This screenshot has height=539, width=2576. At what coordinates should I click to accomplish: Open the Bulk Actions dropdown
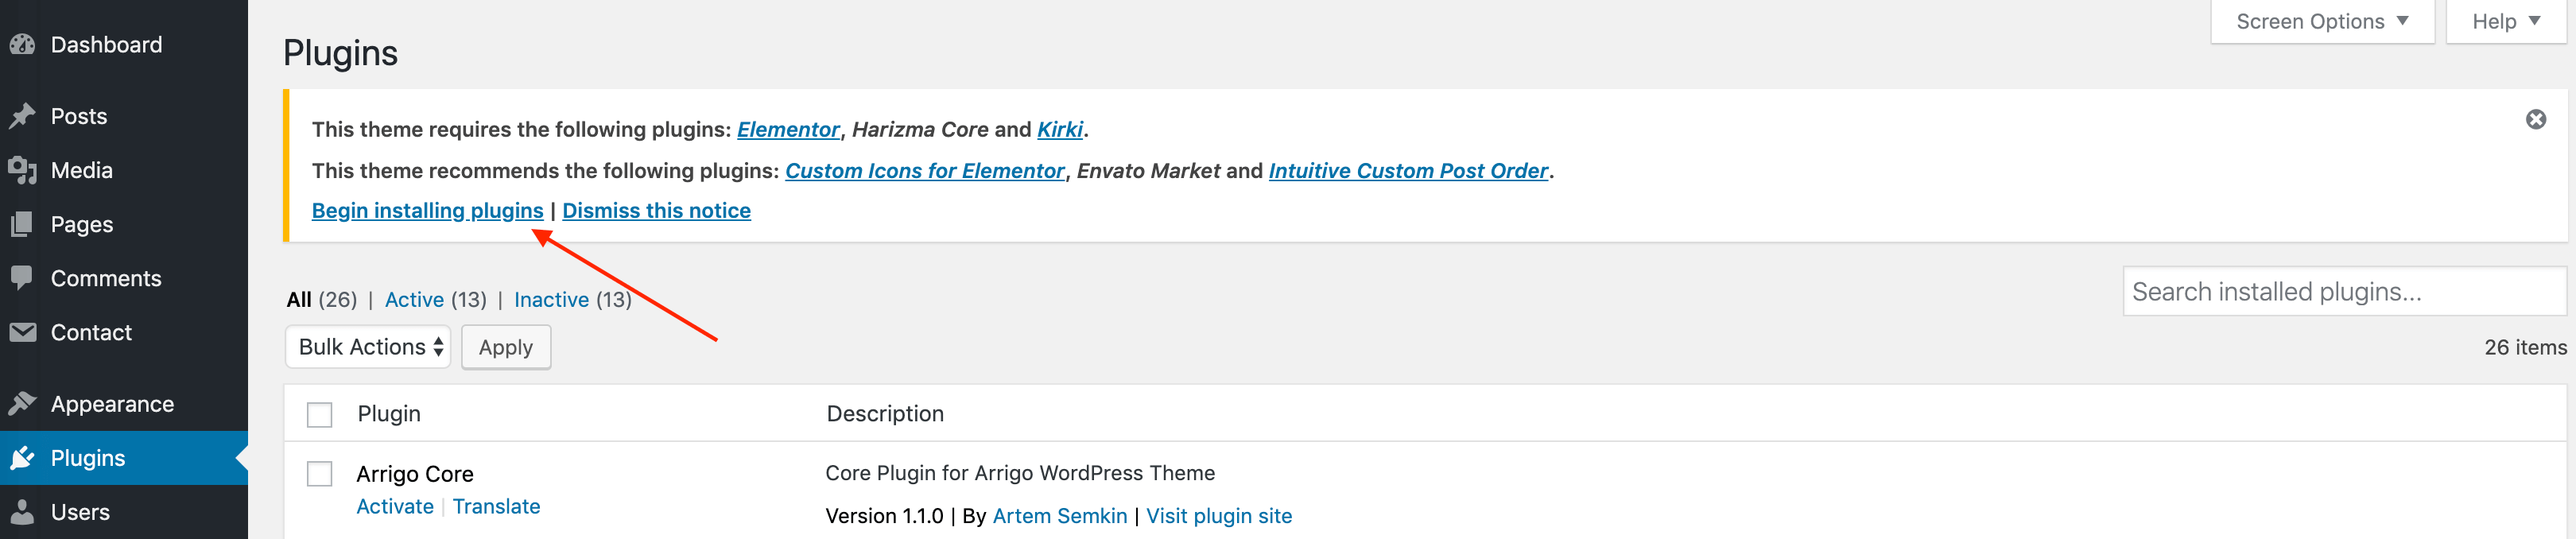click(368, 347)
